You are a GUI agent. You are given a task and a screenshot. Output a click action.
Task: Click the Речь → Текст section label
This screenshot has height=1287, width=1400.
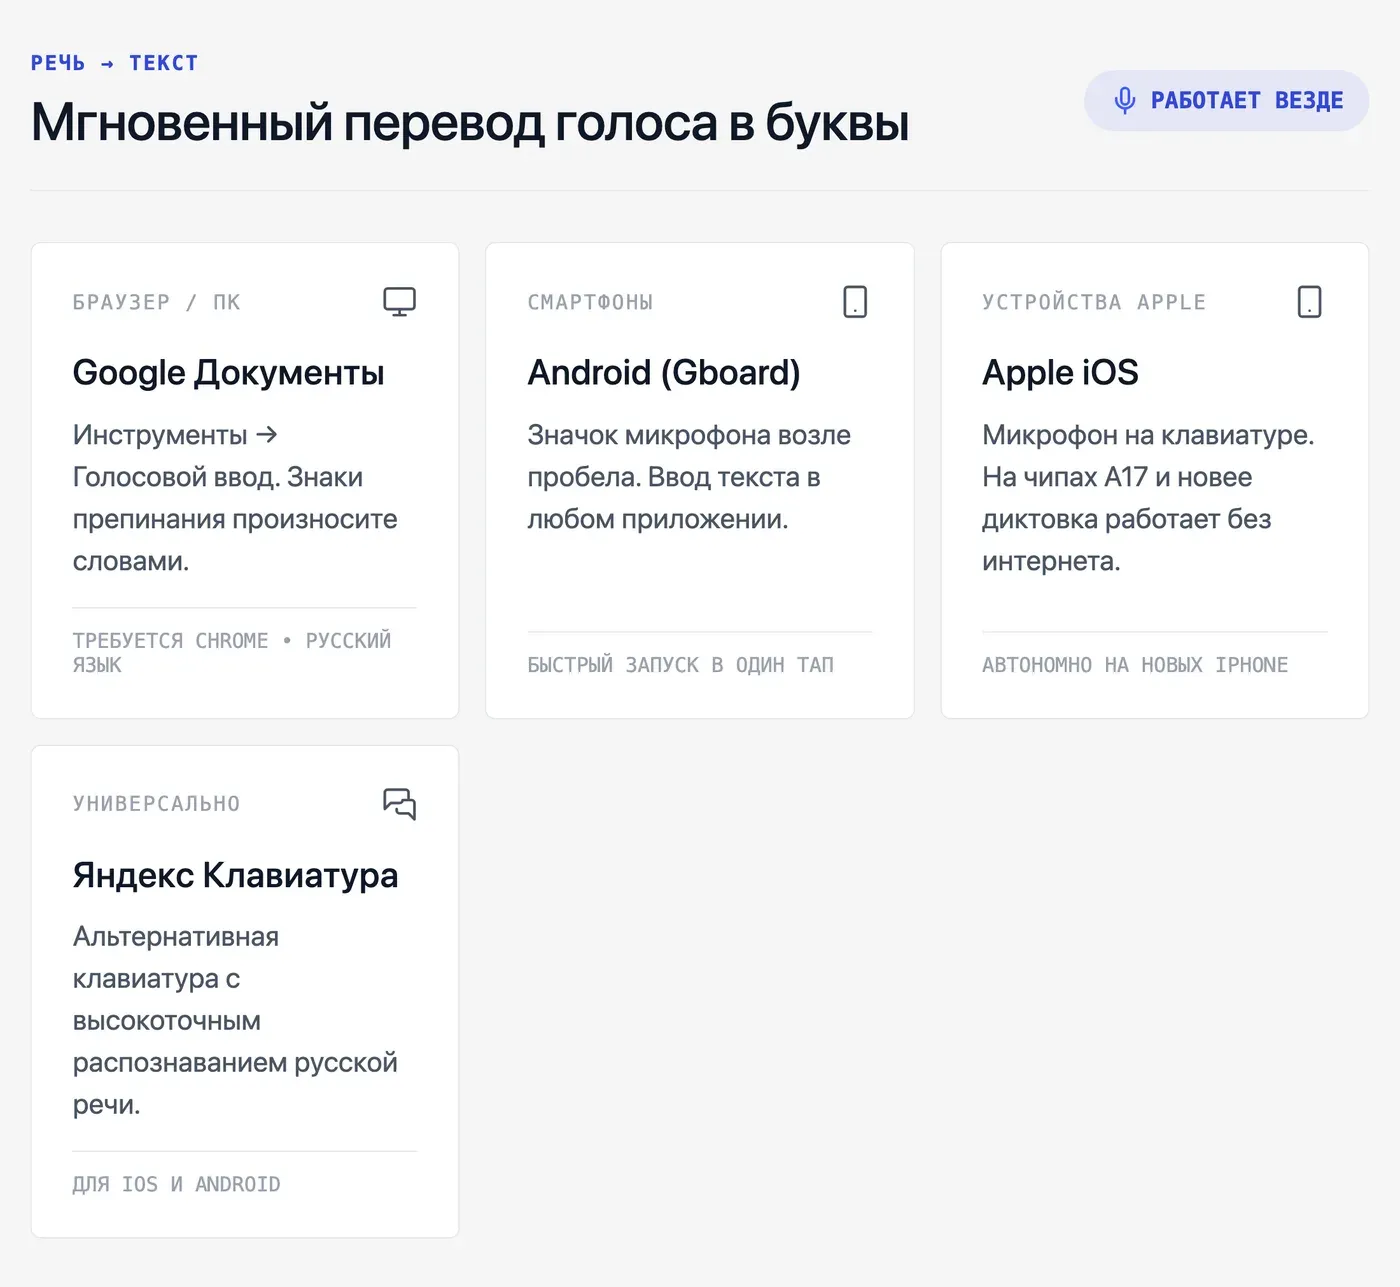click(115, 63)
